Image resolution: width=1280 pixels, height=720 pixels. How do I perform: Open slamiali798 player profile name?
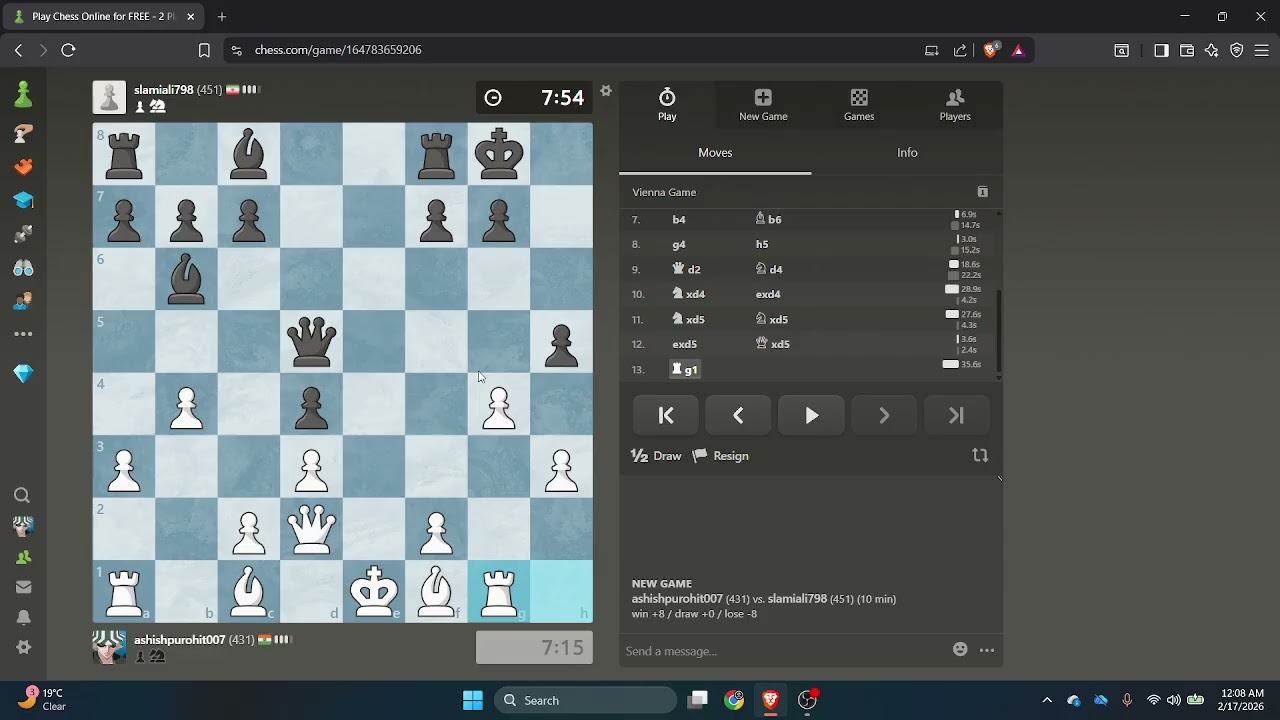point(164,89)
